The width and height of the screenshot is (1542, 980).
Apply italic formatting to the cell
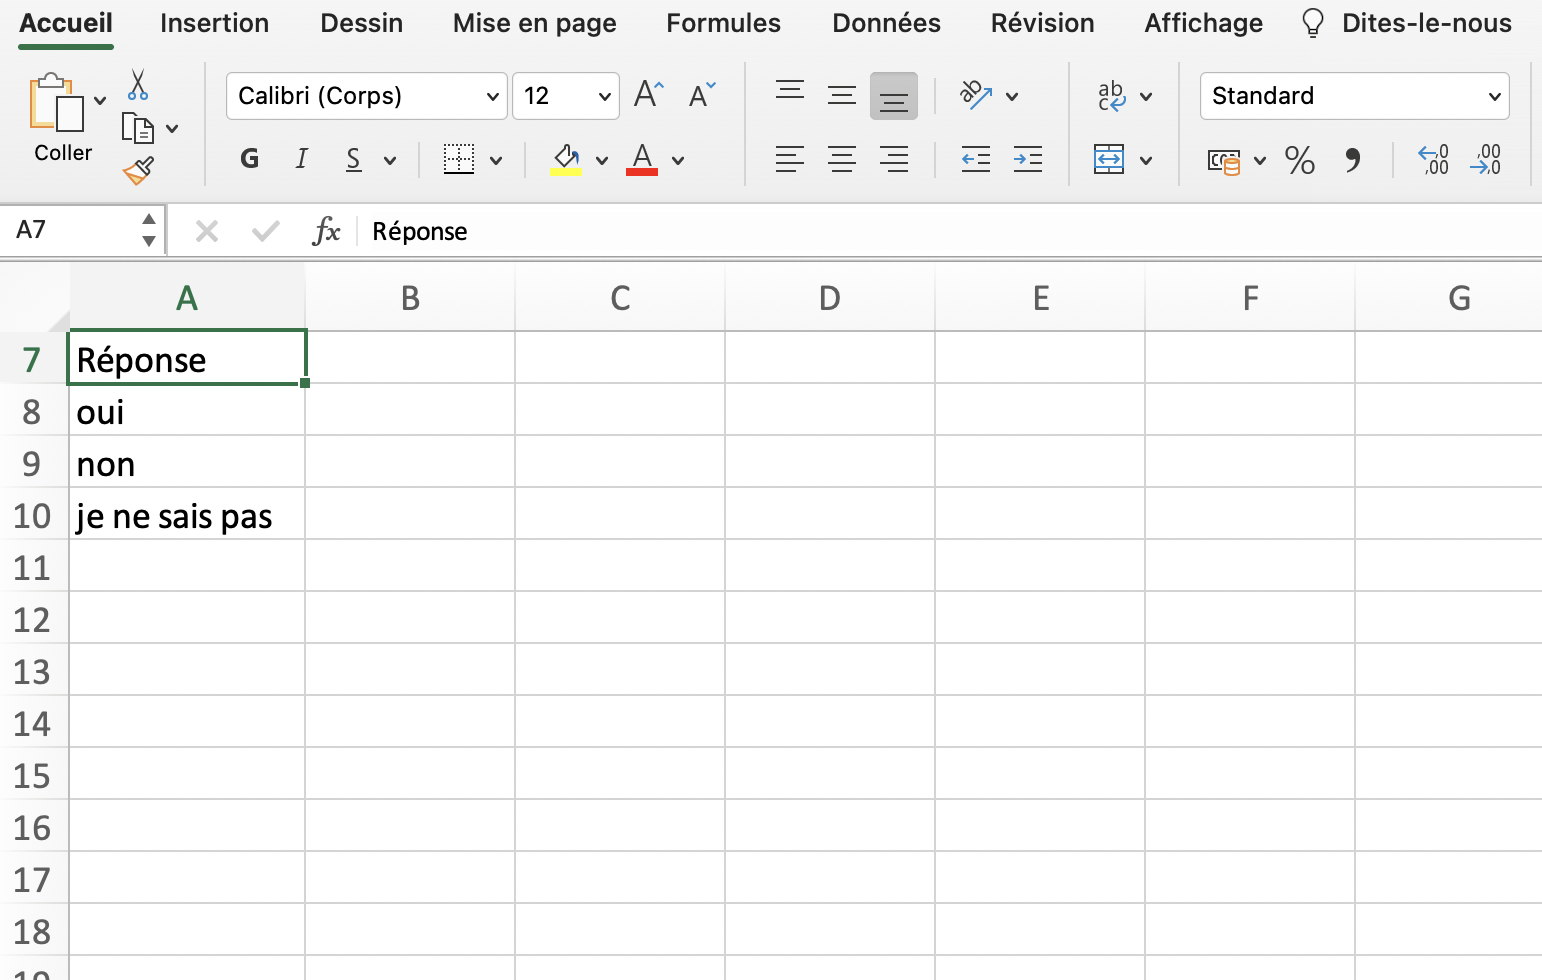tap(301, 159)
